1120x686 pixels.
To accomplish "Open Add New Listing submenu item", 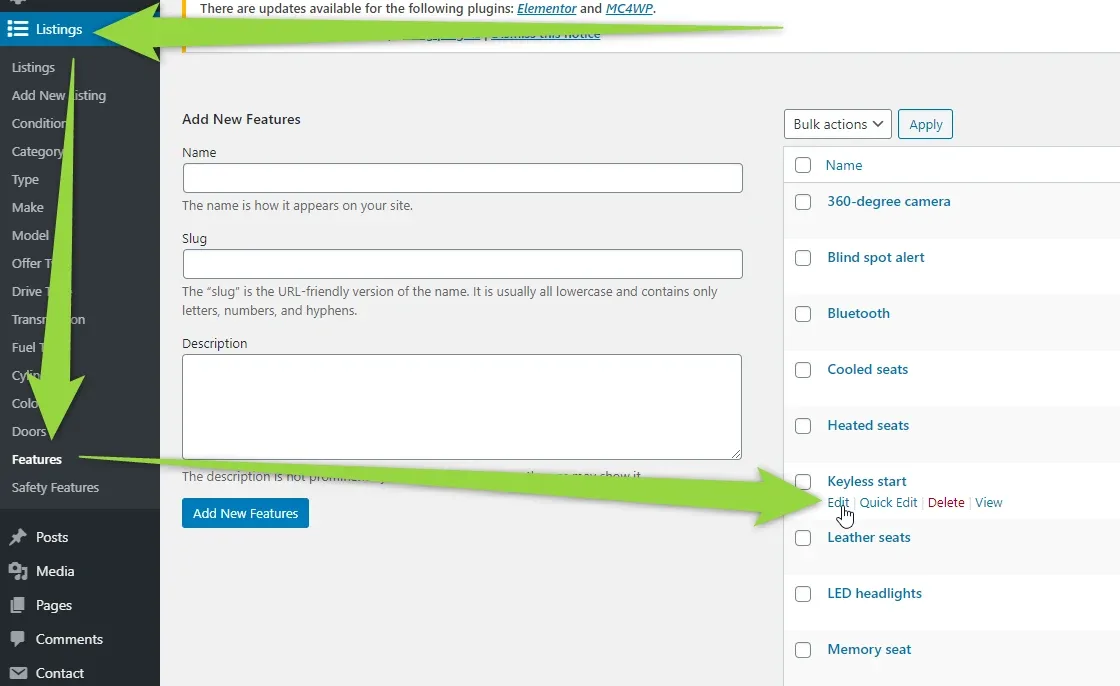I will 59,95.
